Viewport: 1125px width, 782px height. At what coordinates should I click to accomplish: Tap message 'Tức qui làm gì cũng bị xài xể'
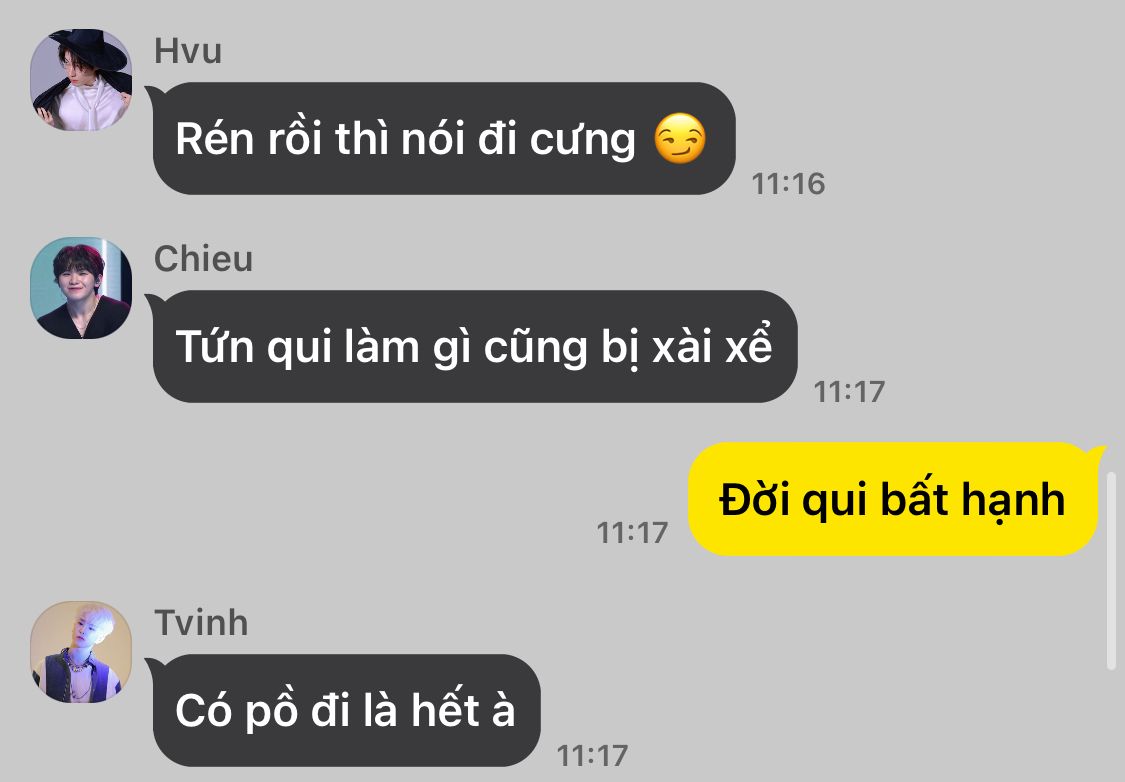[x=474, y=347]
